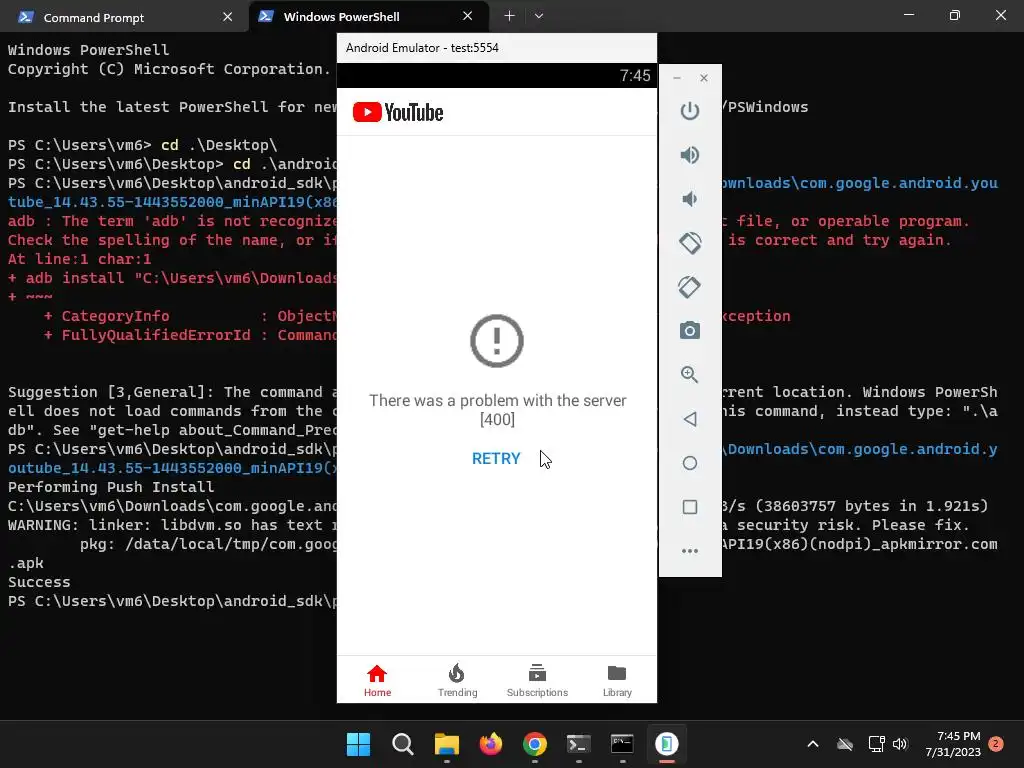This screenshot has height=768, width=1024.
Task: Rotate emulator left with the upper rotate icon
Action: point(690,243)
